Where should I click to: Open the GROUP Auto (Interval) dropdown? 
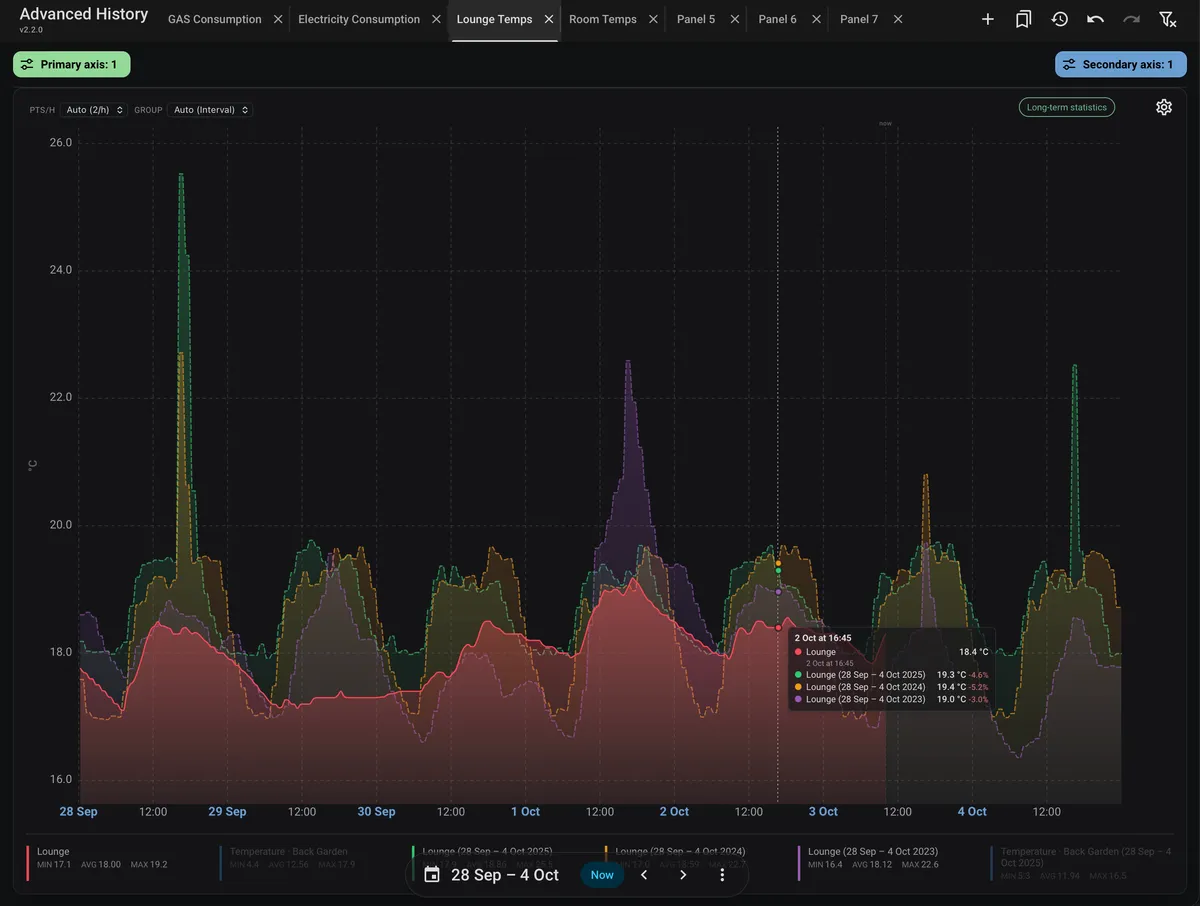(x=210, y=110)
